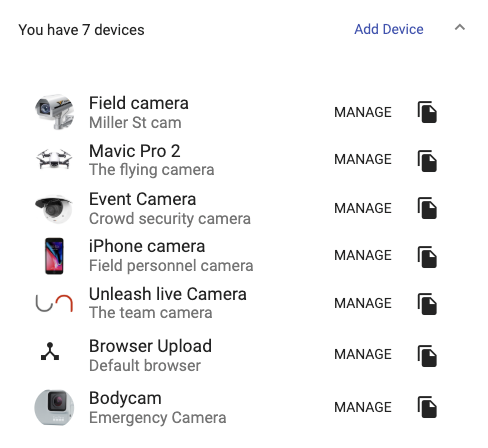Manage the Field camera device
This screenshot has width=488, height=448.
(363, 112)
